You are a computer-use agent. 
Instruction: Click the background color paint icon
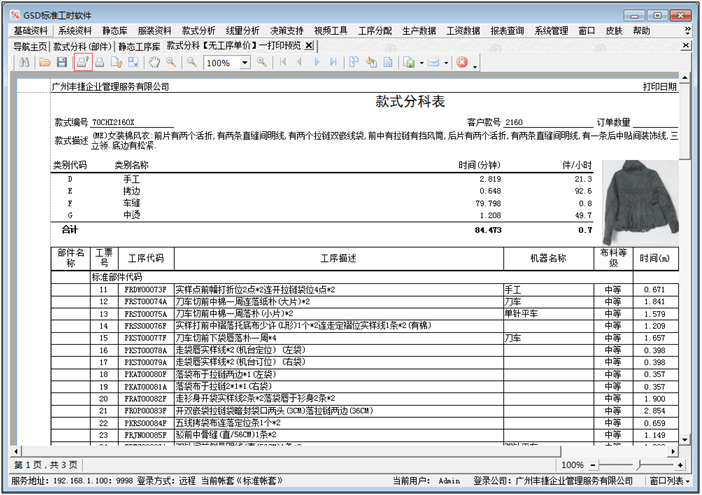371,62
